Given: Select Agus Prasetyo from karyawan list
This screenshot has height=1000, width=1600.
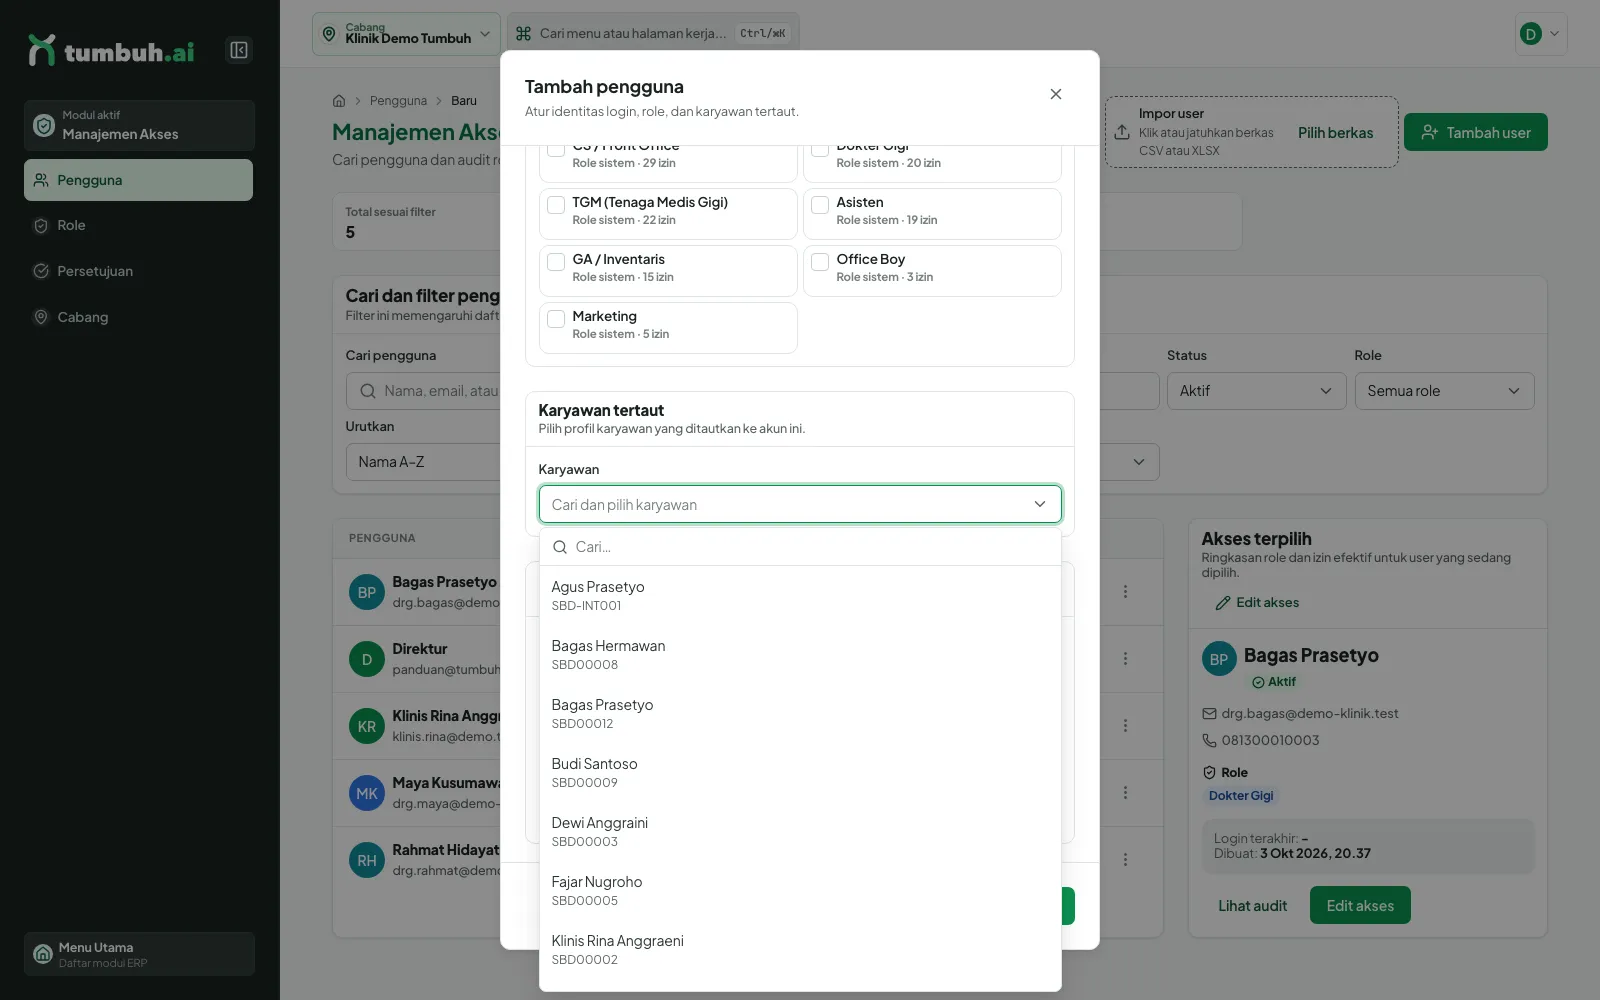Looking at the screenshot, I should [x=800, y=595].
